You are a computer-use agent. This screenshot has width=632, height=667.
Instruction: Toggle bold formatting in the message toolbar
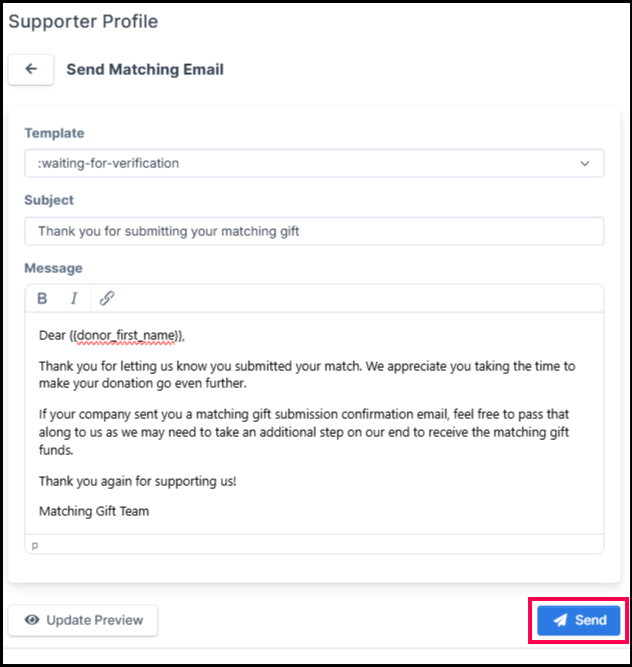coord(42,298)
